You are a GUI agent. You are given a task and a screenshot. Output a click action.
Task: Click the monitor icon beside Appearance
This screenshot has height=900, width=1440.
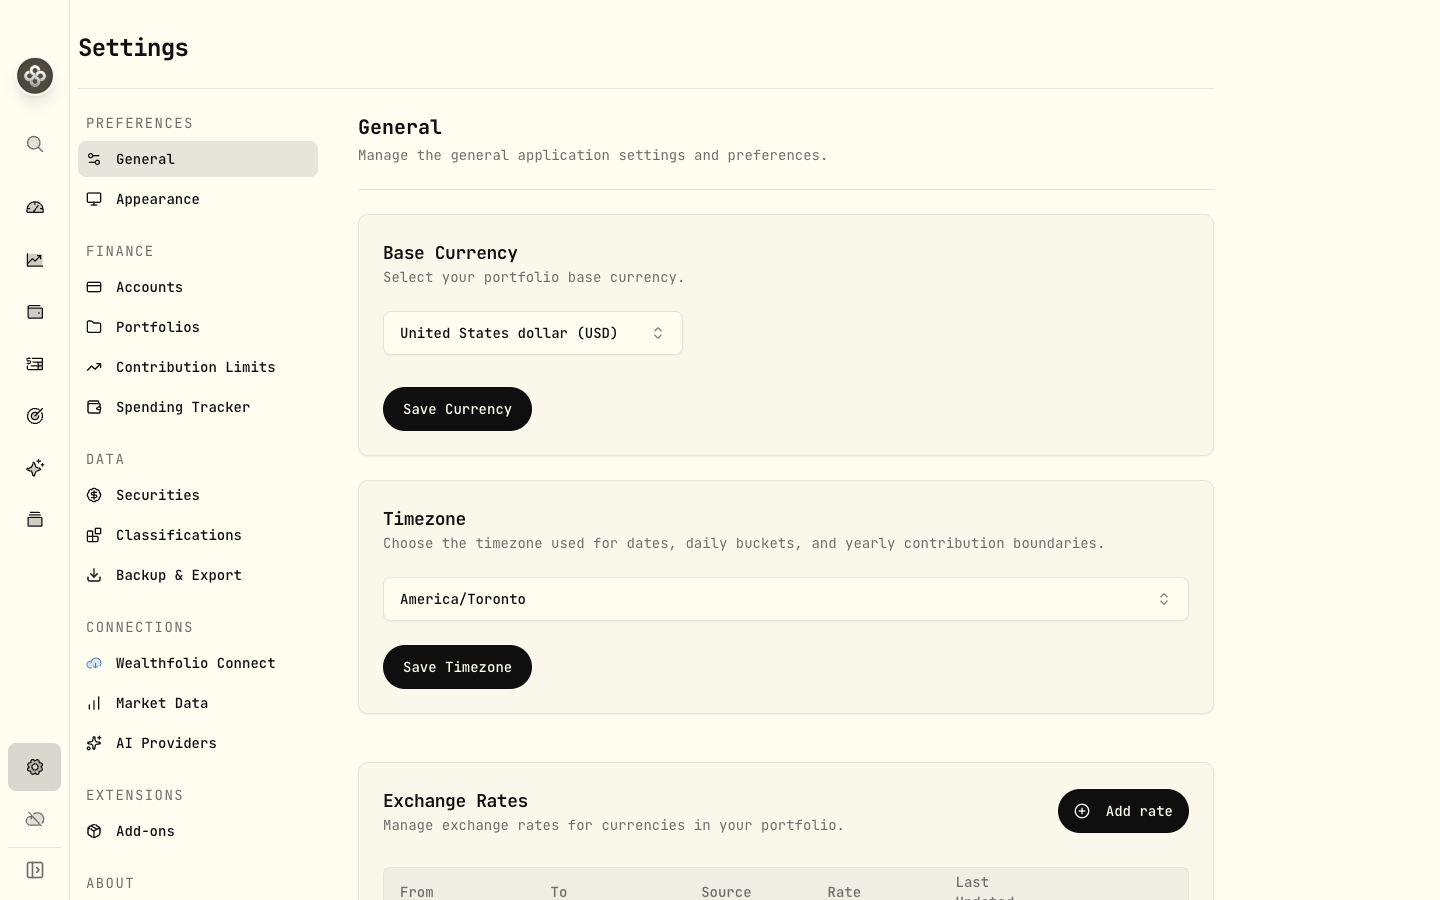[94, 199]
